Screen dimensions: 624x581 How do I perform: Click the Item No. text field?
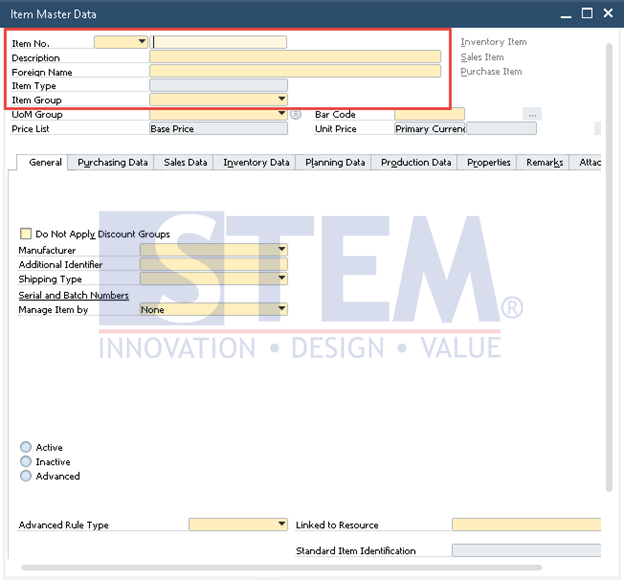[x=218, y=42]
